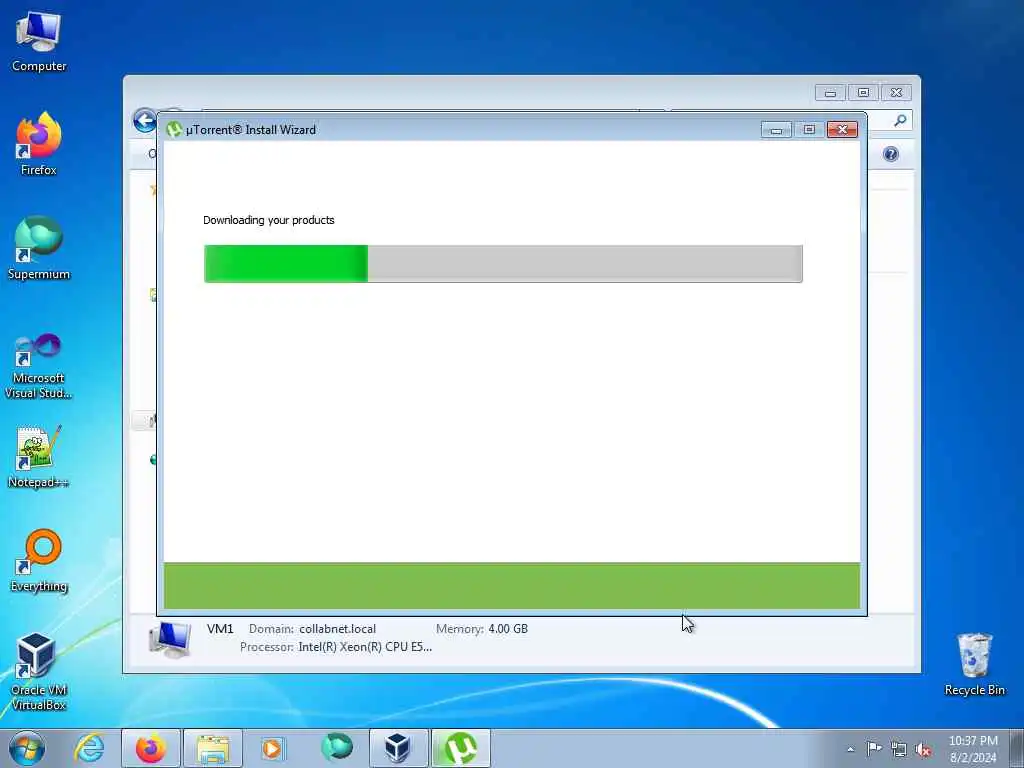Select the Notepad++ desktop shortcut
The image size is (1024, 768).
pos(39,456)
